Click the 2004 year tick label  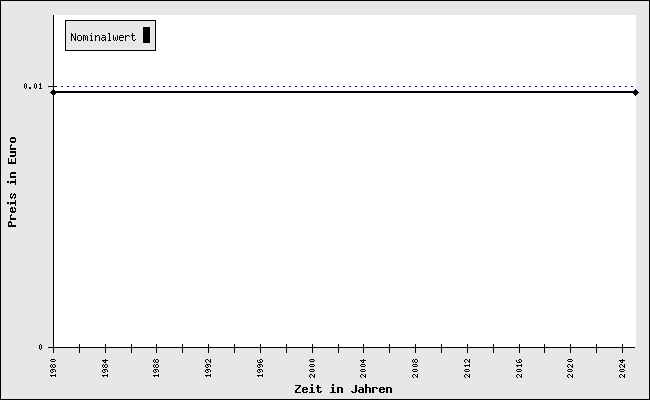coord(364,369)
